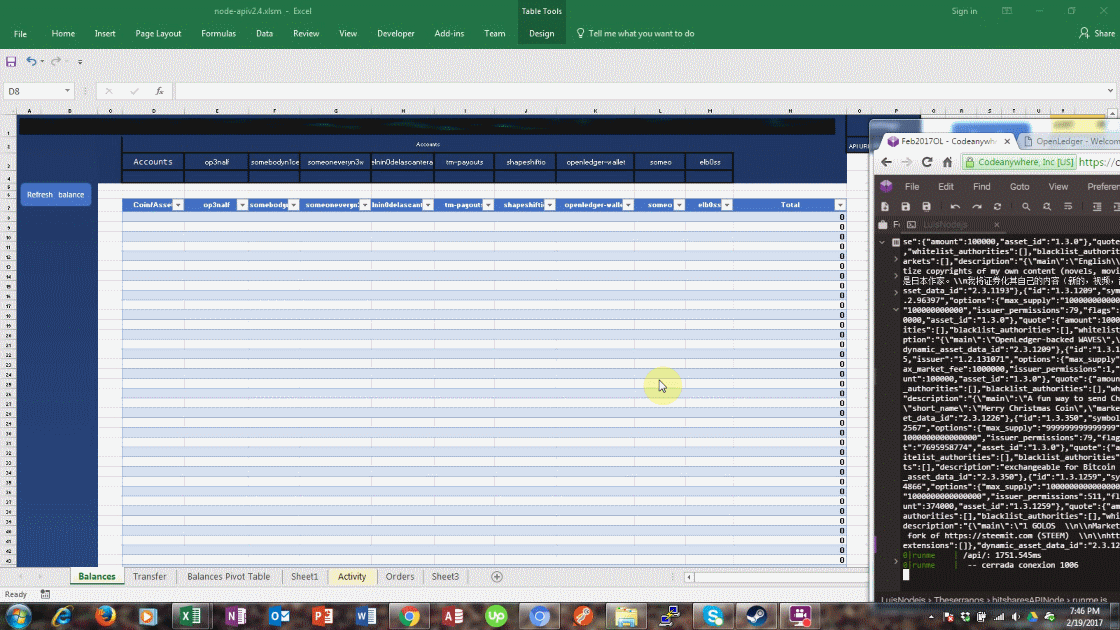This screenshot has width=1120, height=630.
Task: Open openledger-wallet column filter dropdown
Action: (x=628, y=205)
